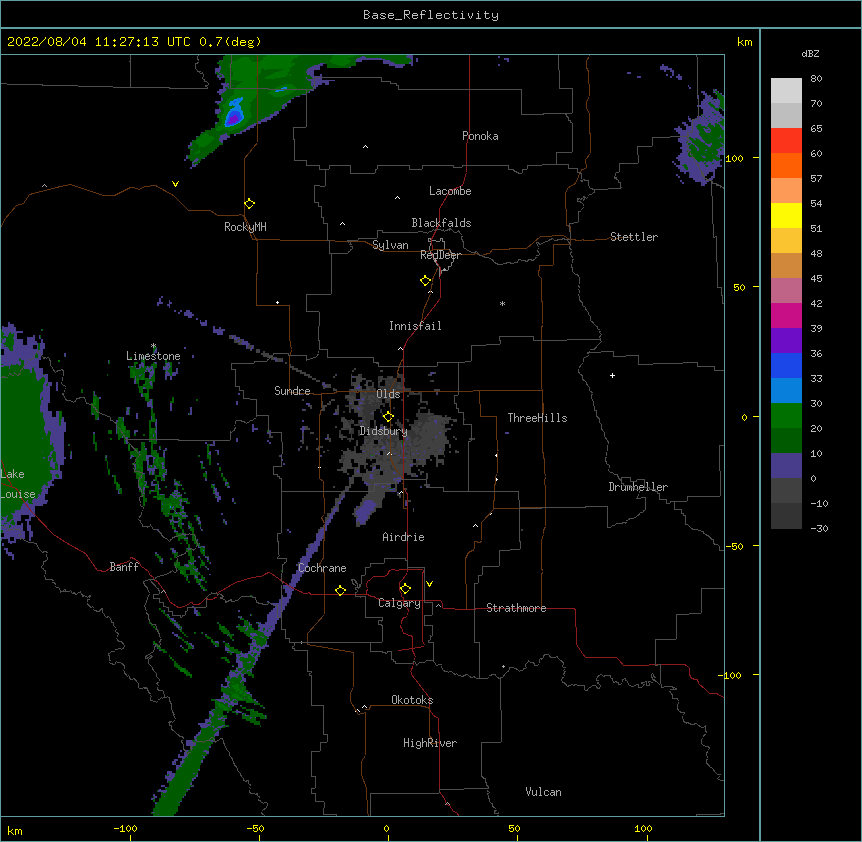
Task: Click the white plus marker north of Drumheller
Action: [612, 375]
